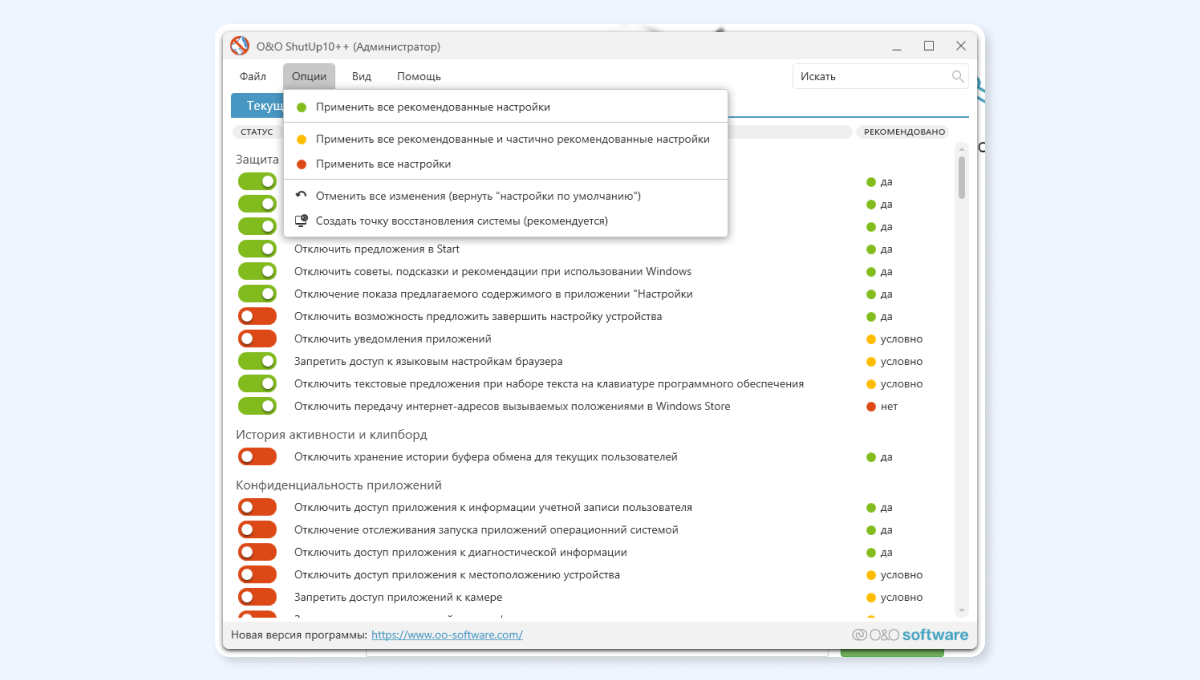Open the Вид menu

(361, 76)
